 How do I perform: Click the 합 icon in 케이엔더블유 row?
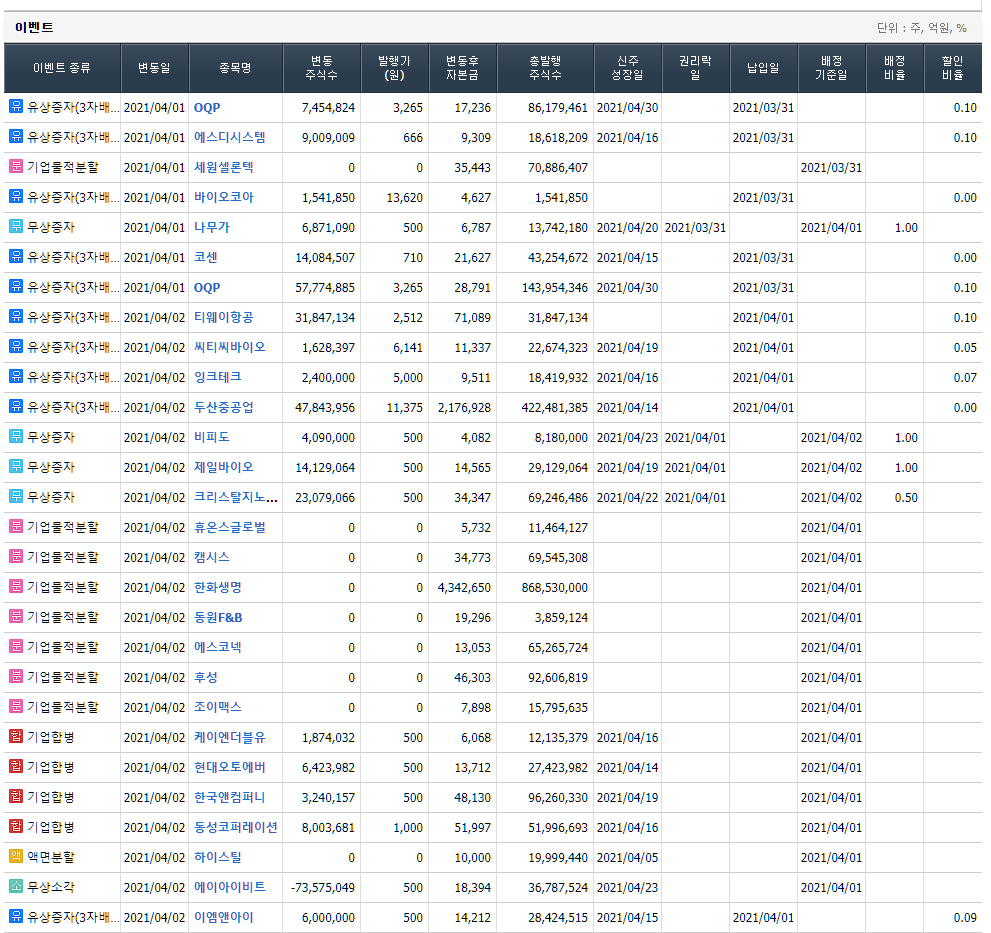click(16, 736)
